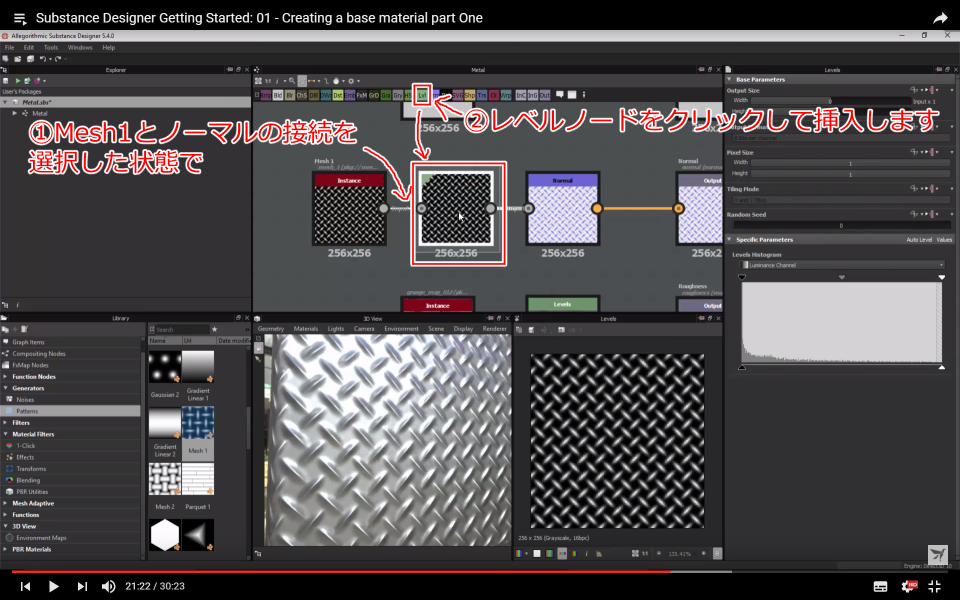
Task: Click the SVG node toolbar icon
Action: pos(458,95)
